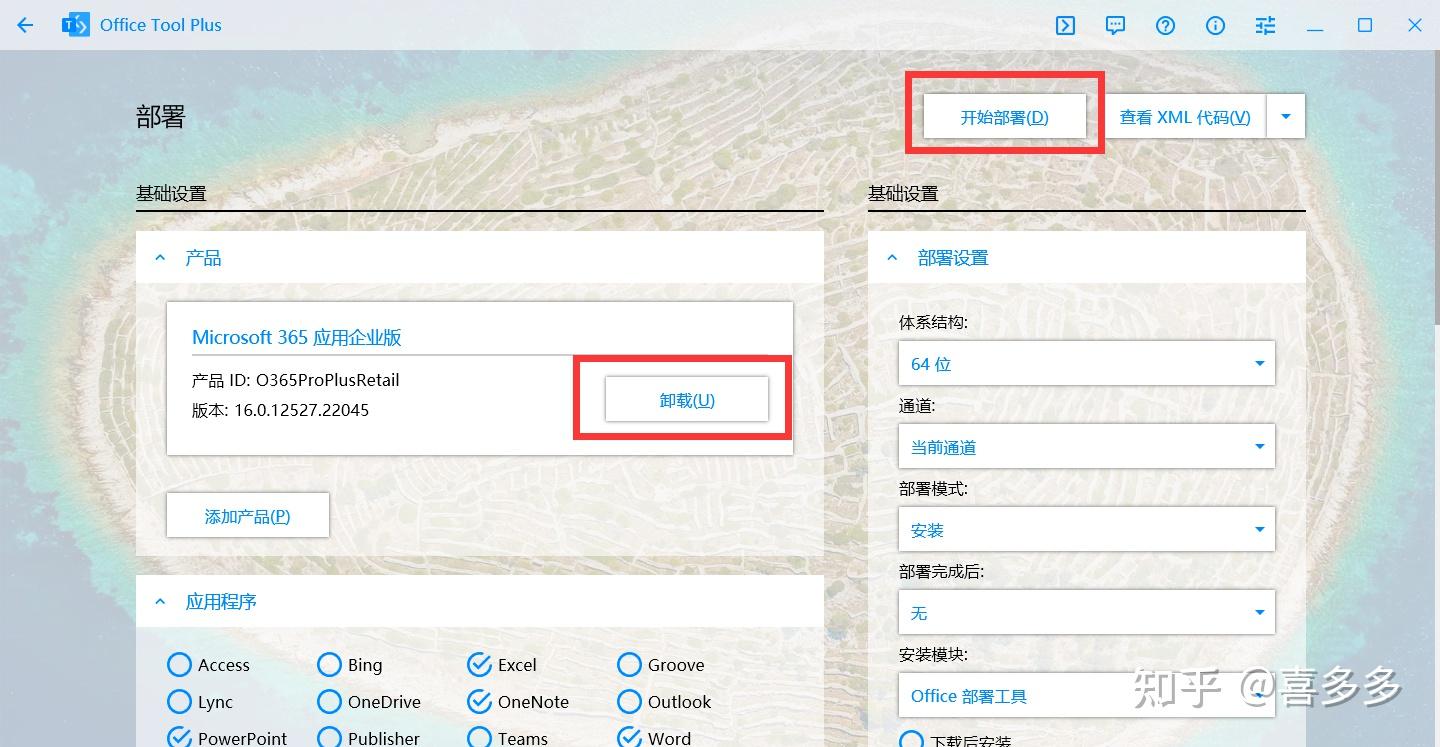1440x747 pixels.
Task: Click the 部署 page heading
Action: click(161, 117)
